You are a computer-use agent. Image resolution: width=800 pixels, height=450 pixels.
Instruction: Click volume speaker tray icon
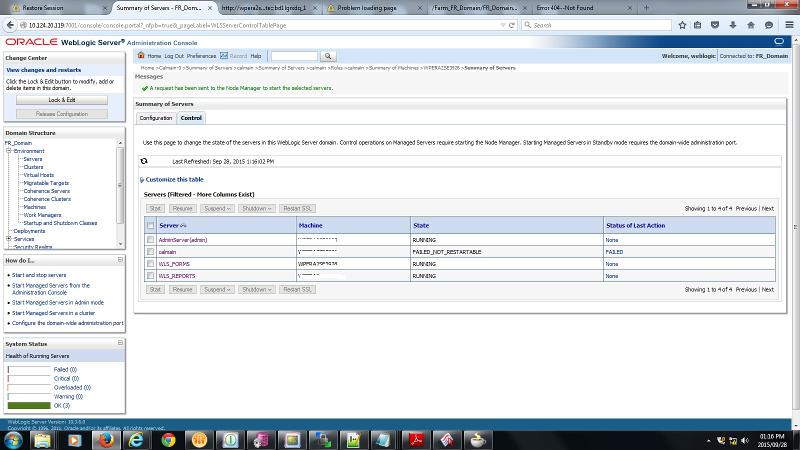tap(745, 440)
